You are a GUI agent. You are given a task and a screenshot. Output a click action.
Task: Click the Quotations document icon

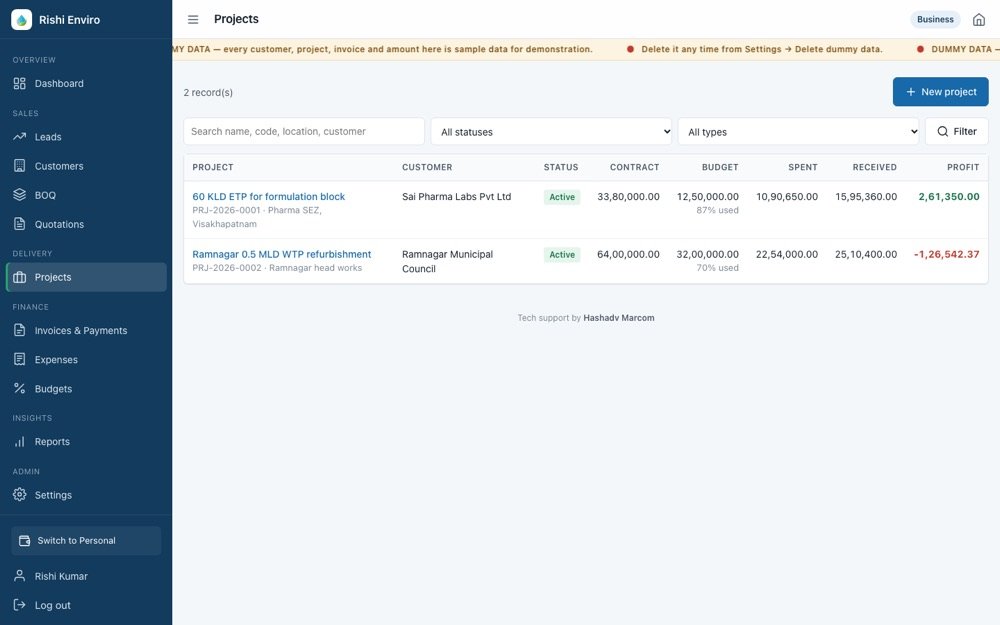(x=20, y=224)
